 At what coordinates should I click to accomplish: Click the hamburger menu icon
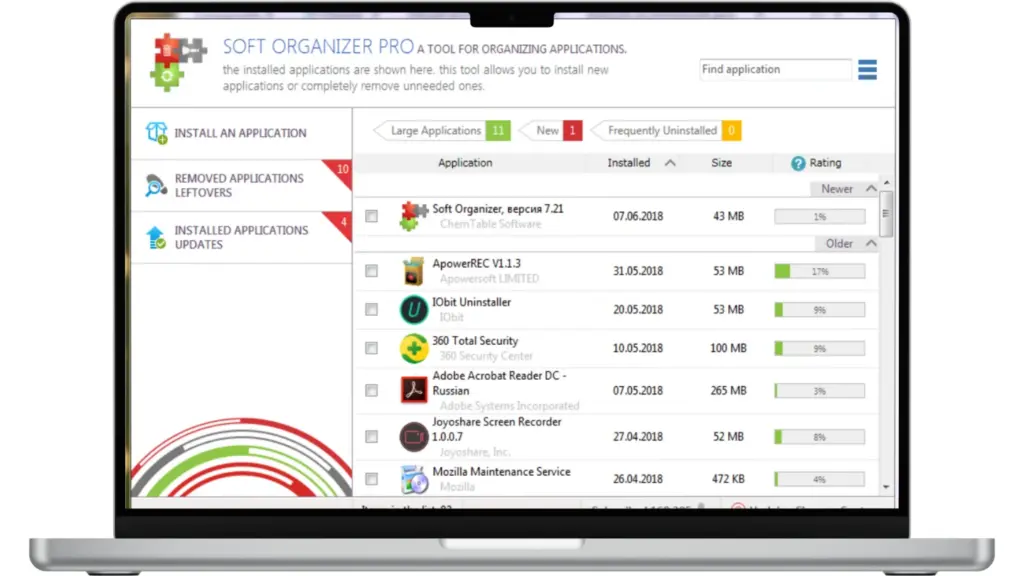coord(867,70)
